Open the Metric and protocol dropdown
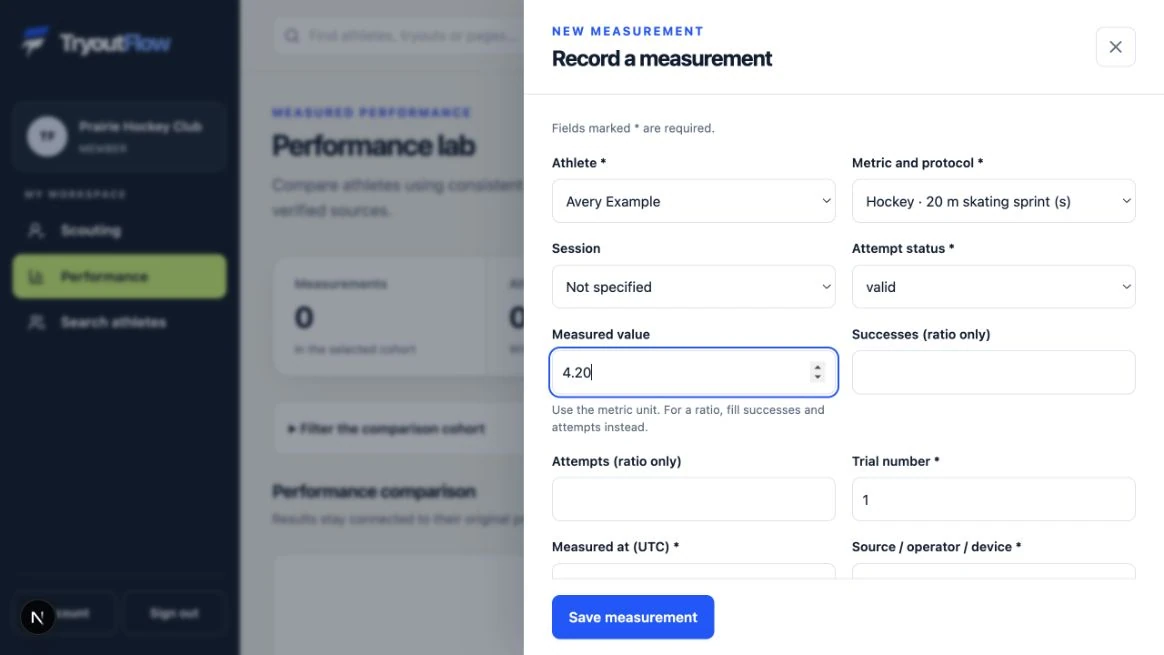 click(993, 201)
